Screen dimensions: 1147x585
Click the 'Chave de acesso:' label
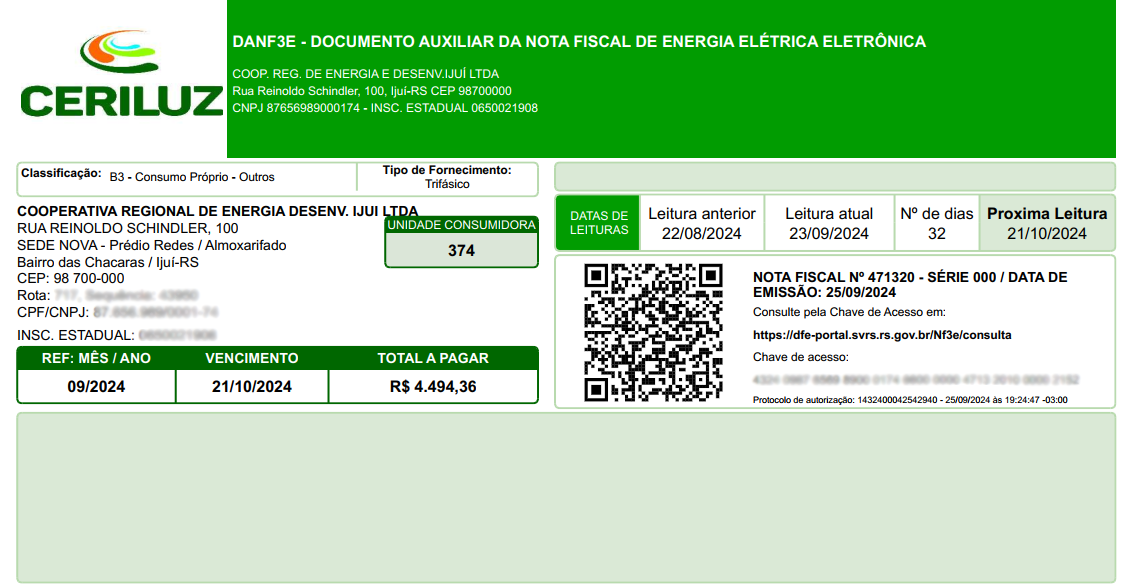[x=800, y=358]
